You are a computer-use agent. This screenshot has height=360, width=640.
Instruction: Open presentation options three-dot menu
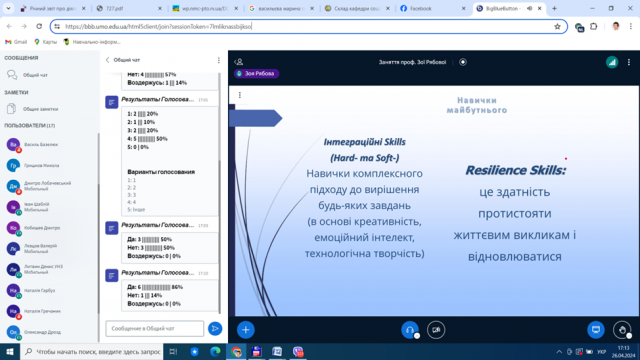point(240,95)
